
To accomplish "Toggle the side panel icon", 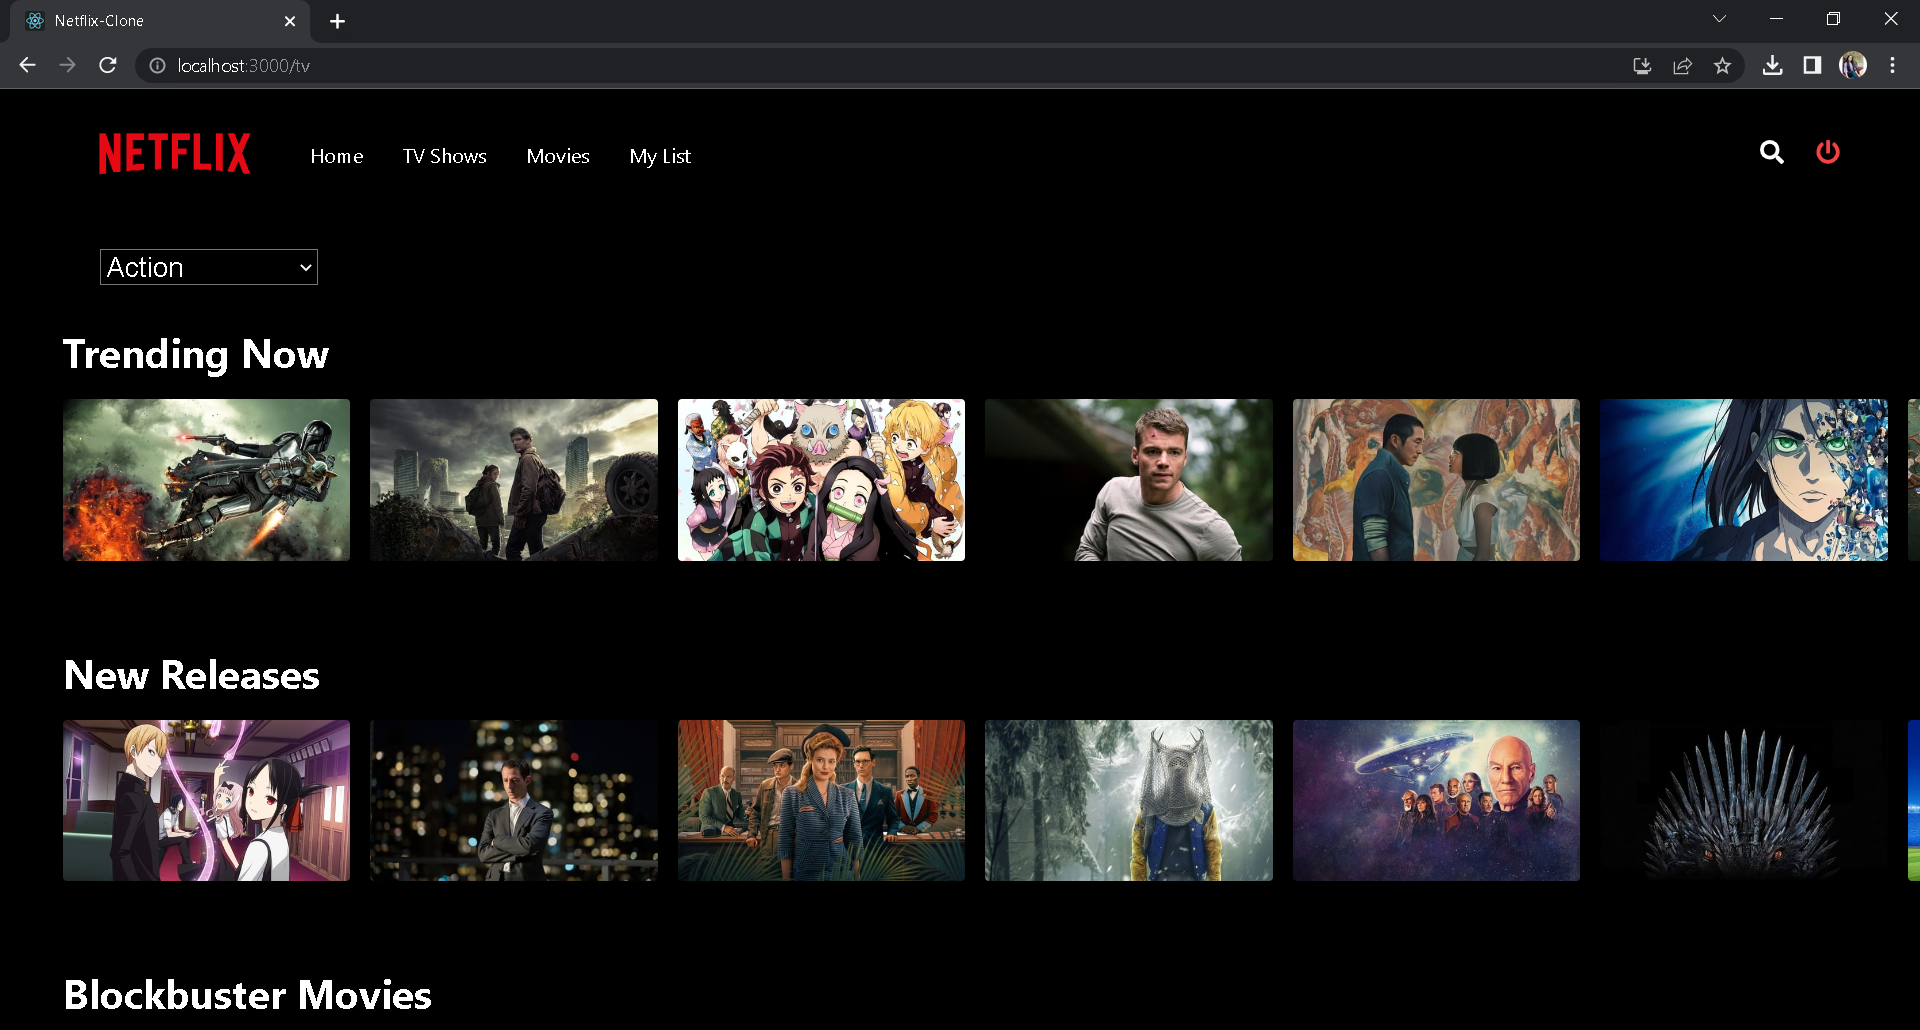I will (x=1813, y=65).
